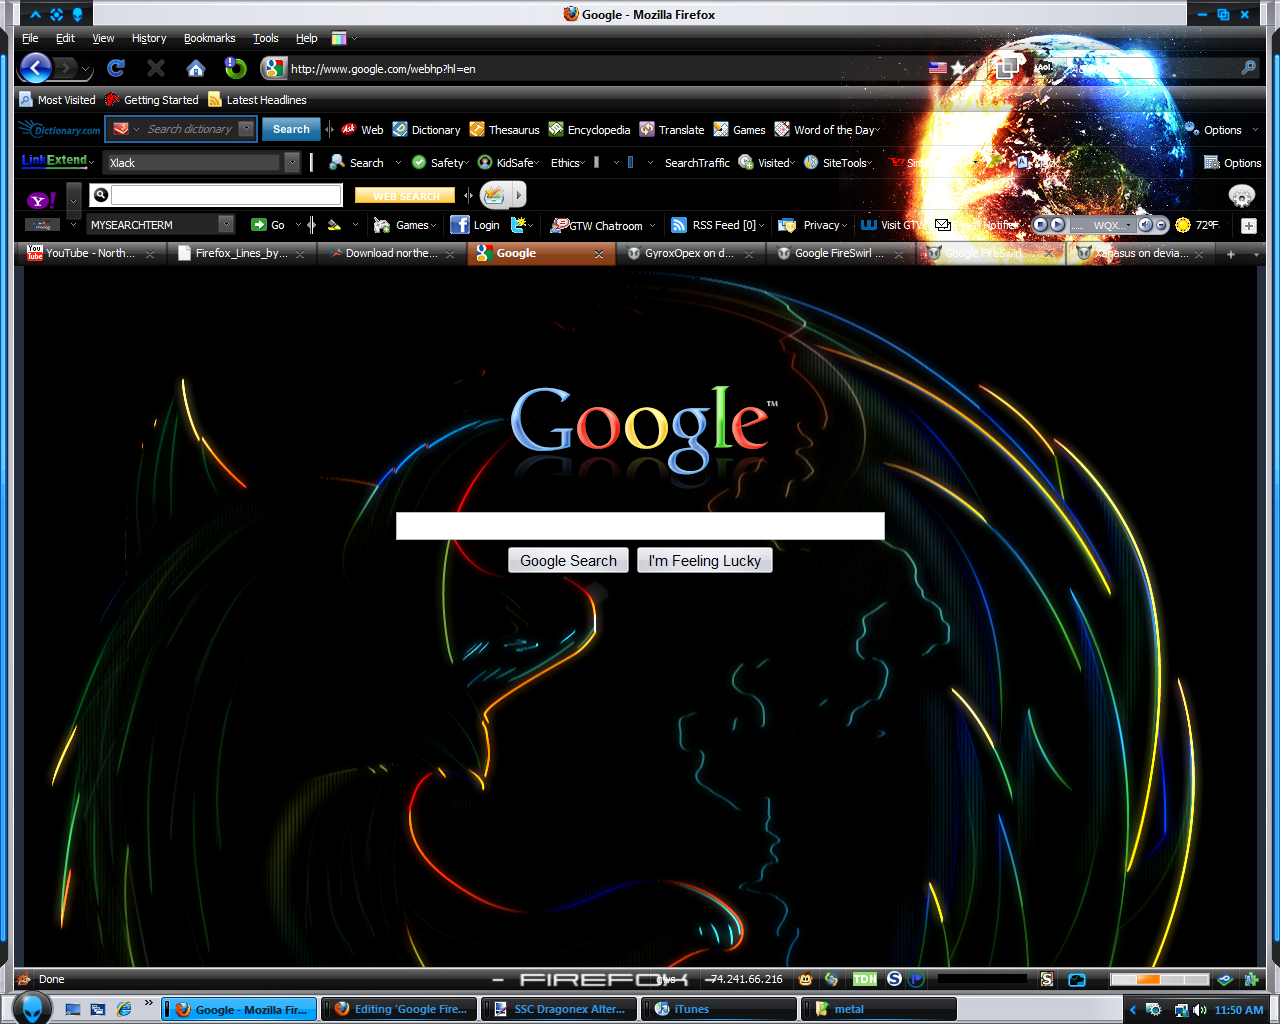The width and height of the screenshot is (1280, 1024).
Task: Close the Google tab
Action: [599, 254]
